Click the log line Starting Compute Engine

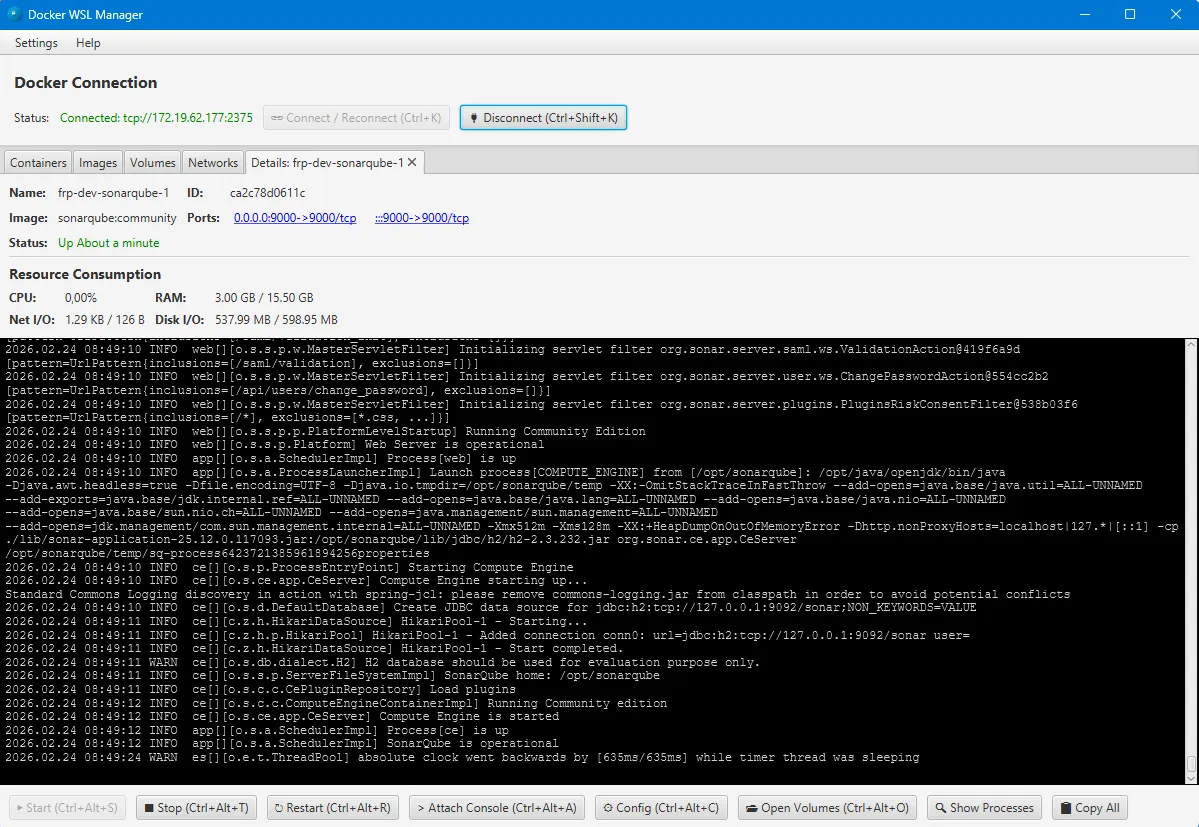[x=290, y=567]
